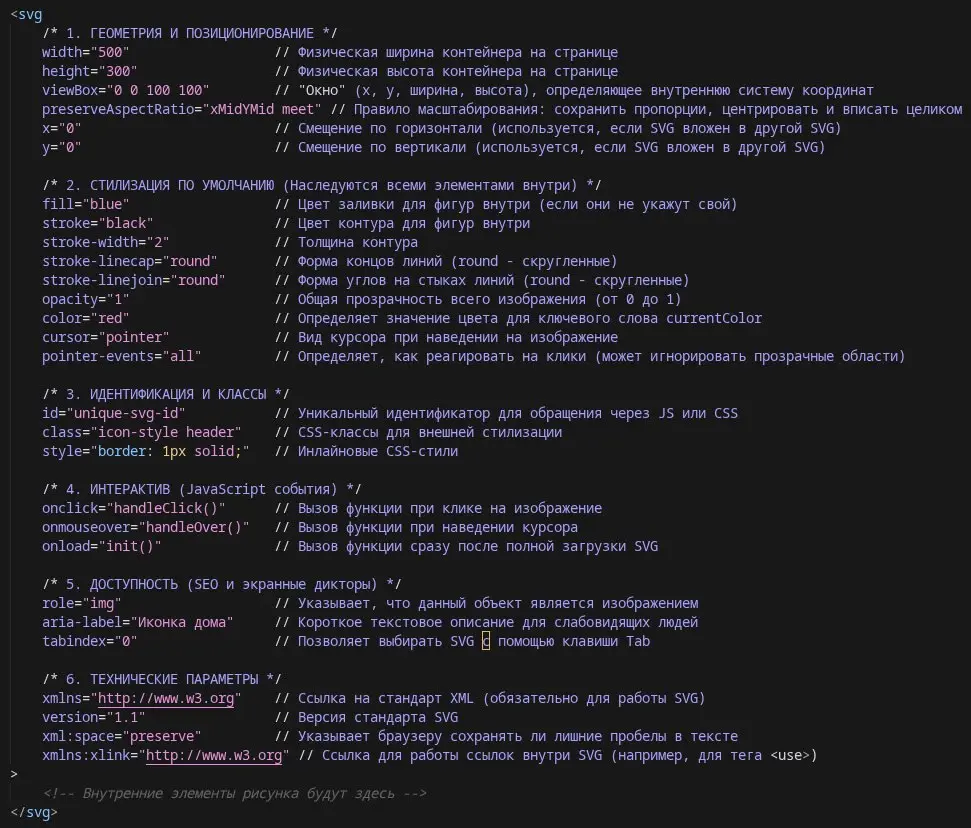Click the viewBox attribute name
The image size is (971, 828).
pos(72,89)
